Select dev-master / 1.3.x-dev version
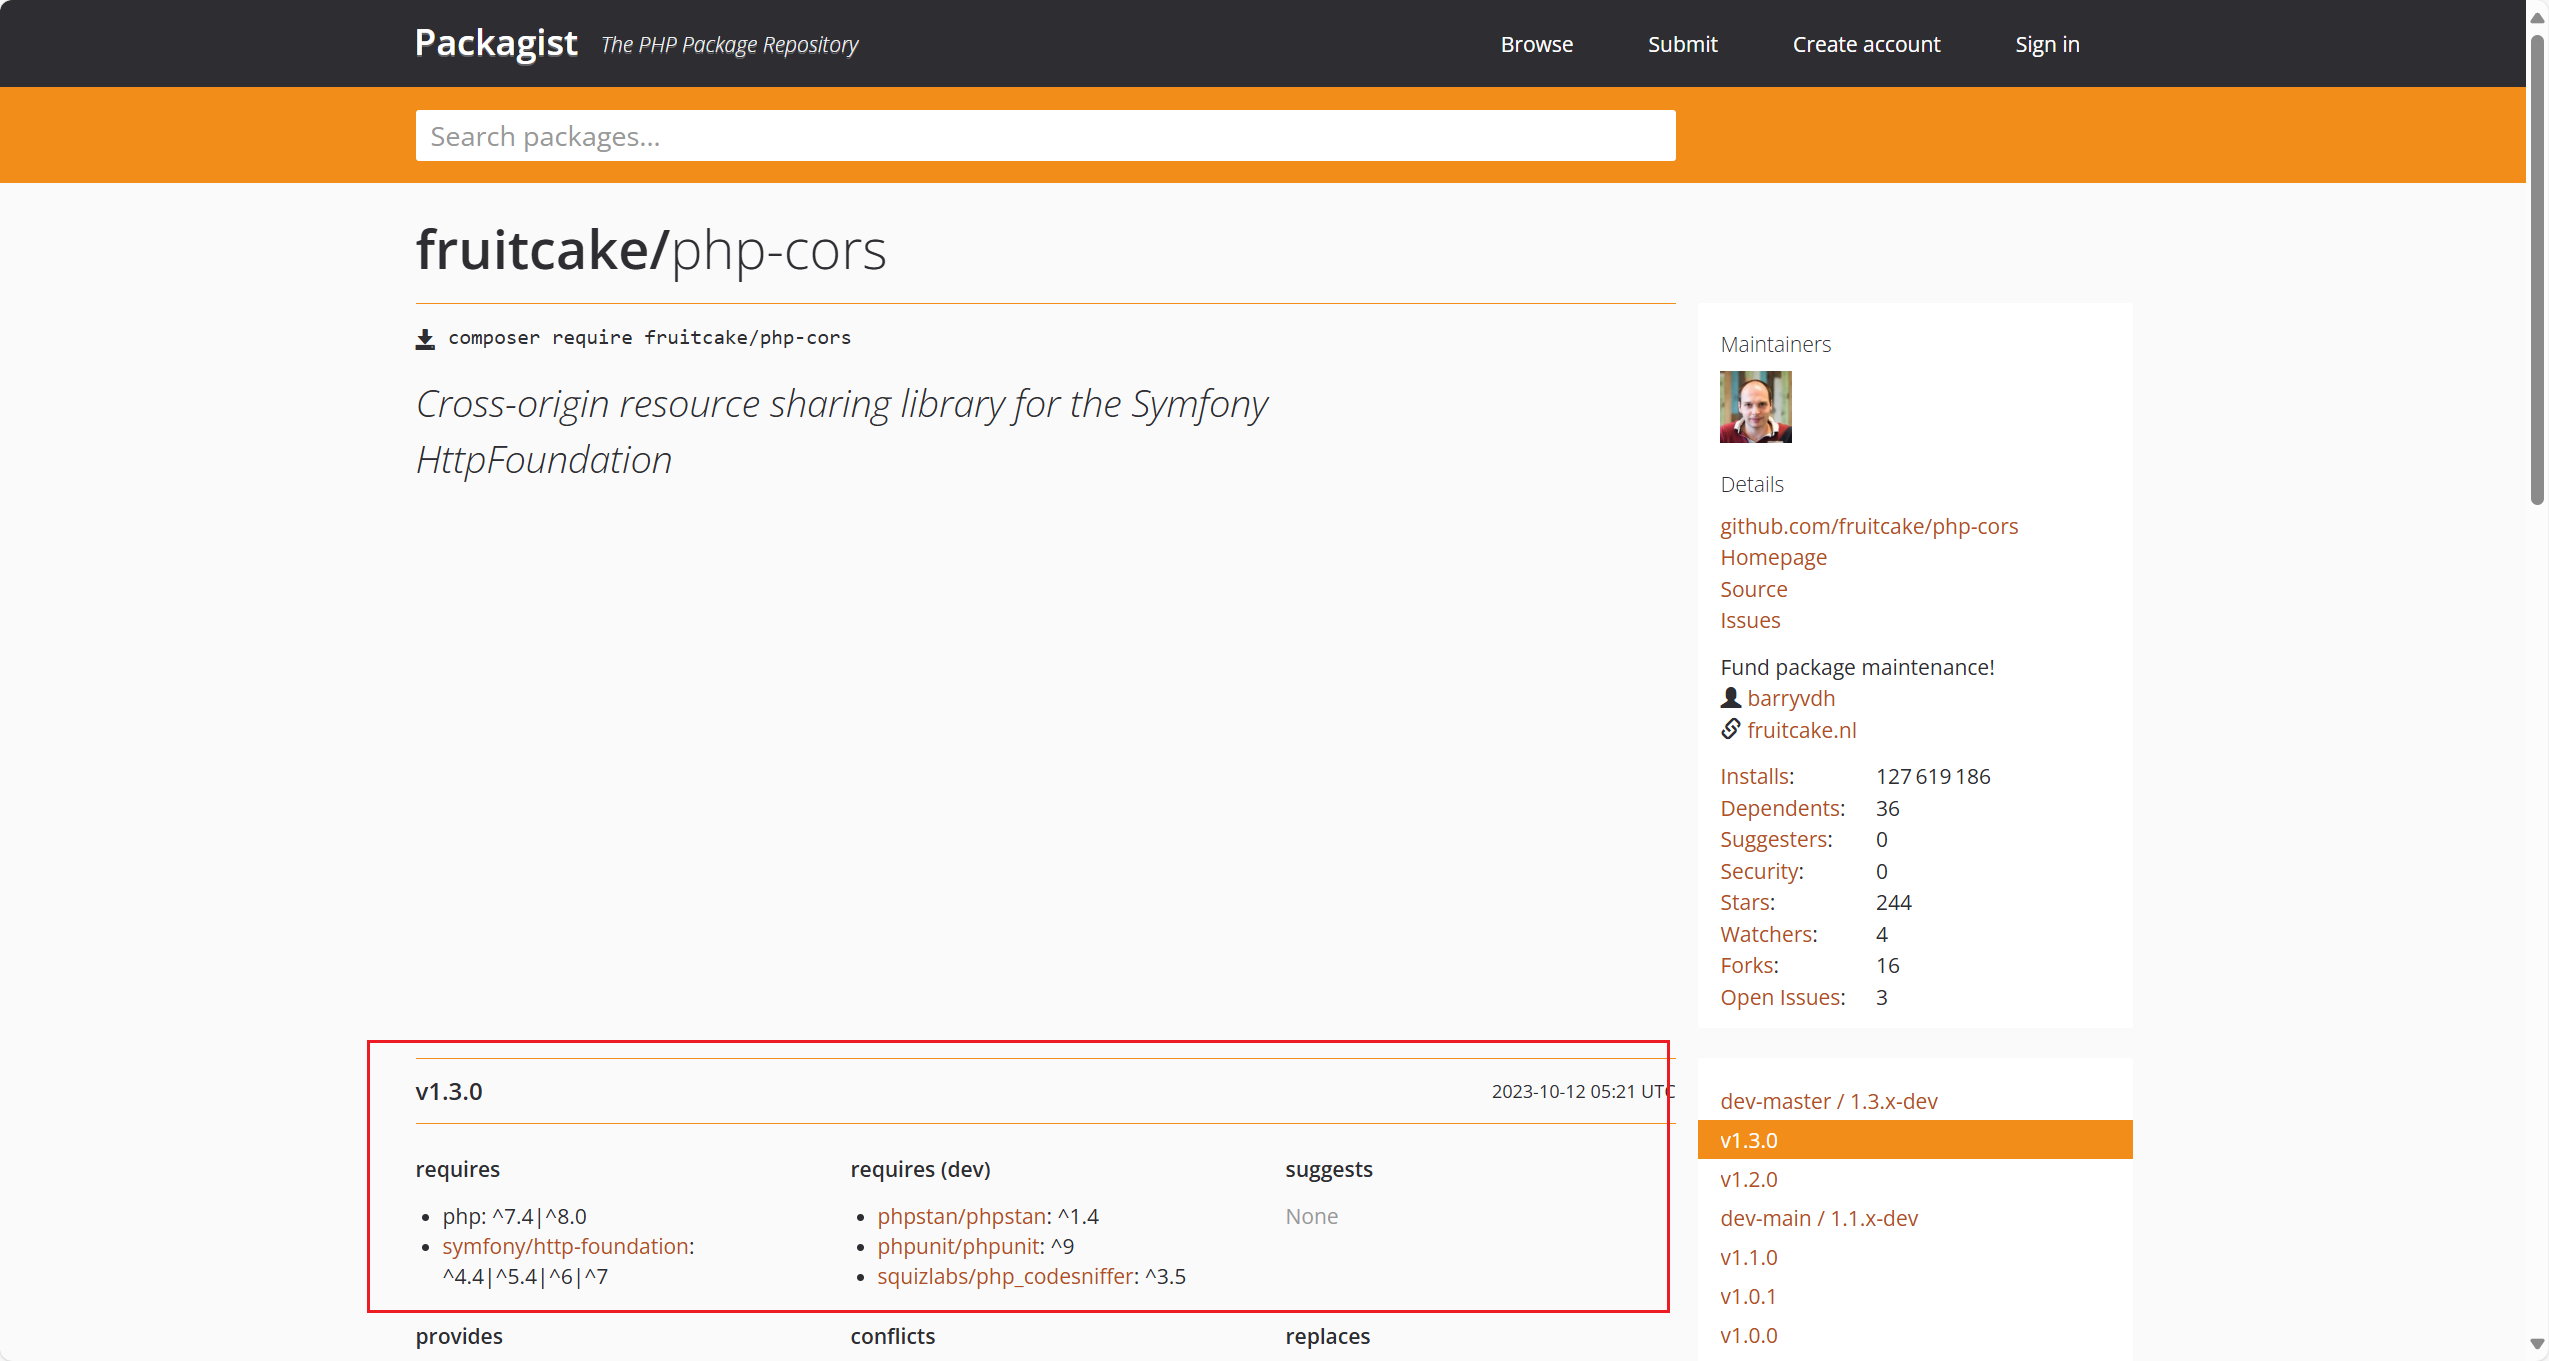This screenshot has height=1361, width=2549. pos(1828,1101)
